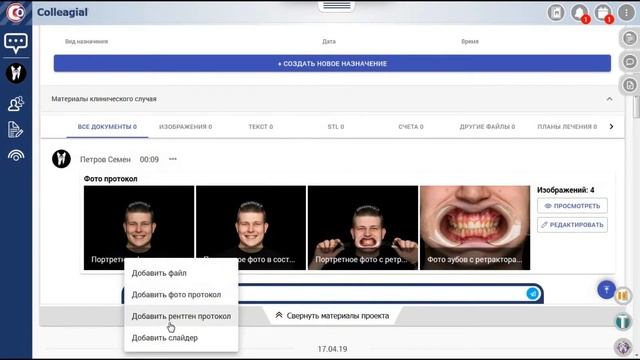Click the Время column header
Viewport: 640px width, 360px height.
point(470,41)
